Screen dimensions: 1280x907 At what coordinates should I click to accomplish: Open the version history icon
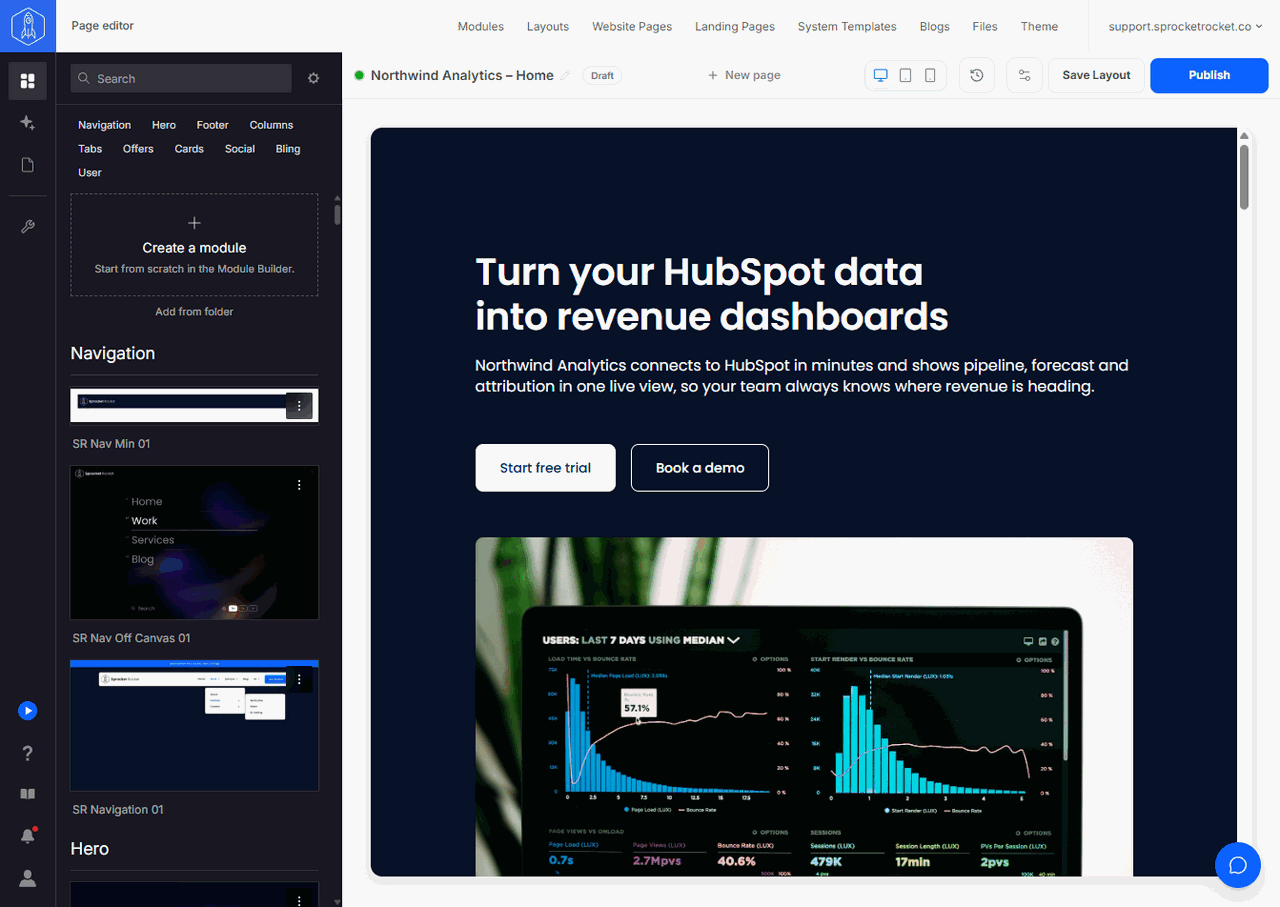pos(977,75)
